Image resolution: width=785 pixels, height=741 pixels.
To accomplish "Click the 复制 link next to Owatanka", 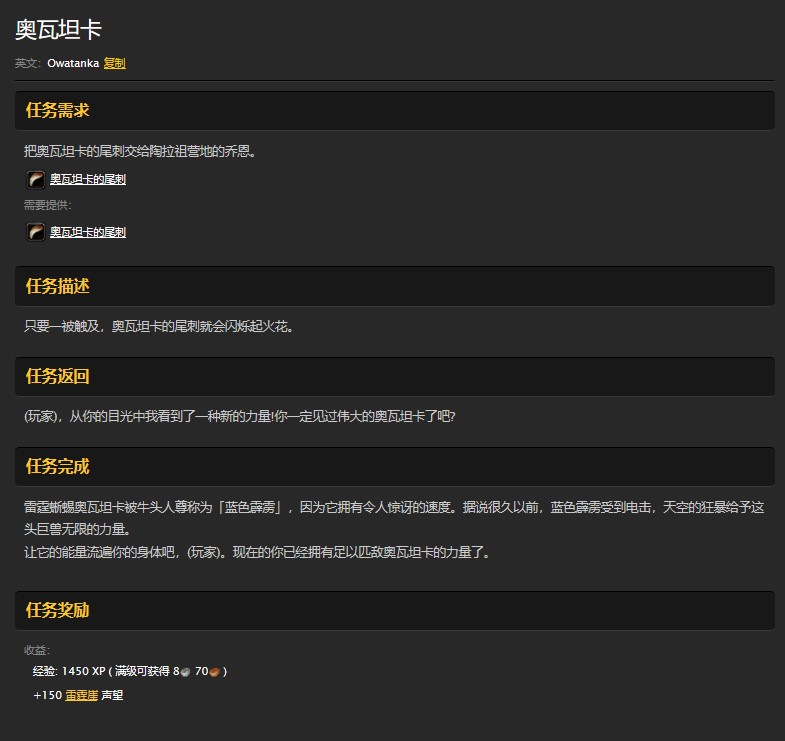I will point(114,63).
